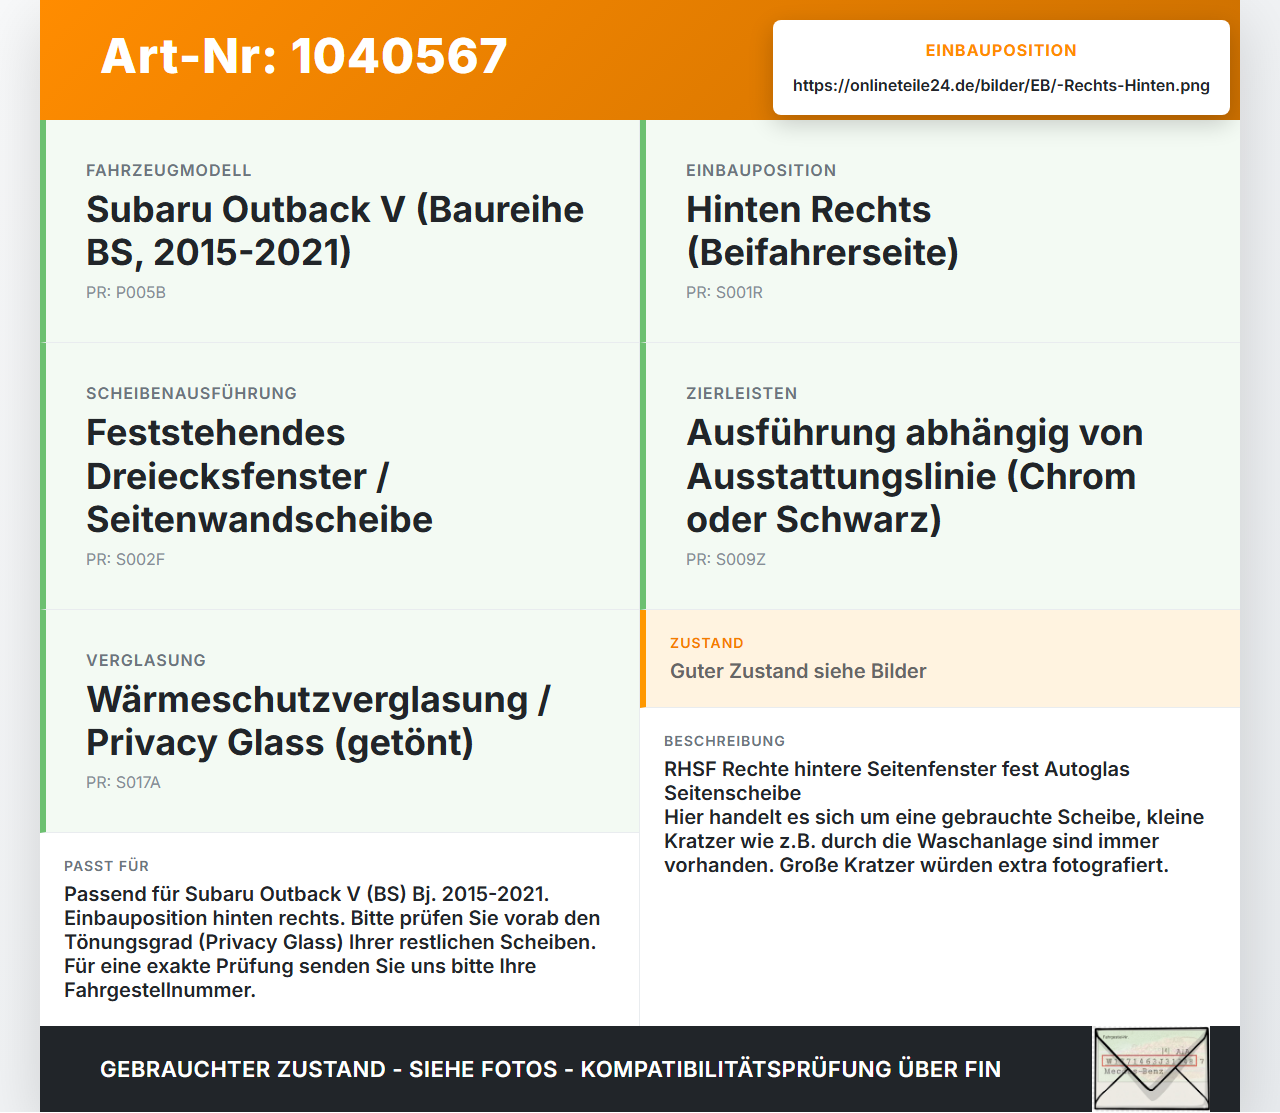Click 'Subaru Outback V (Baureihe BS, 2015-2021)' text
The image size is (1280, 1113).
click(335, 230)
